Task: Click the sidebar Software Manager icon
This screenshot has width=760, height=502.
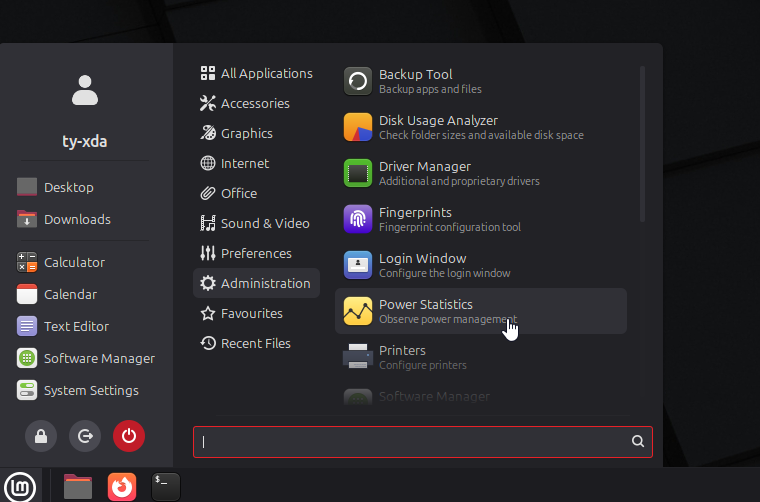Action: pos(27,358)
